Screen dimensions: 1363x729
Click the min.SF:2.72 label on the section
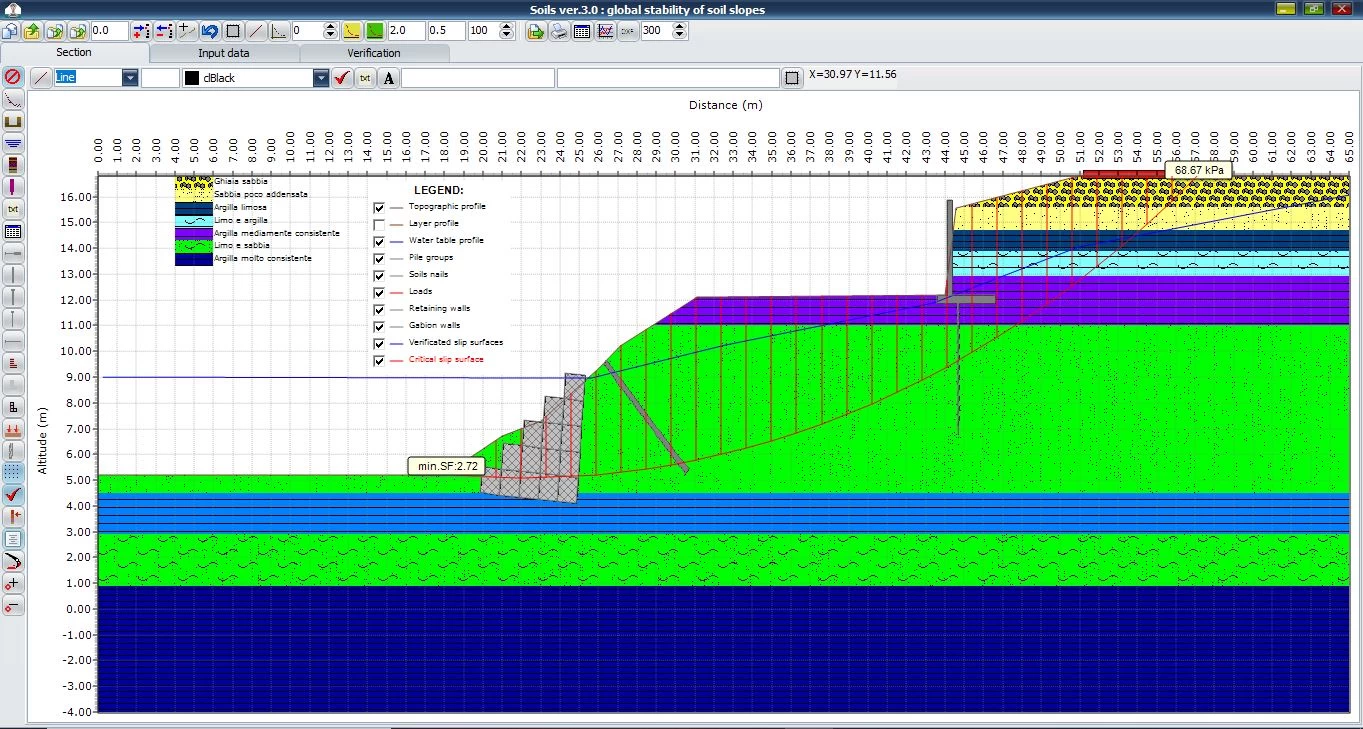point(446,466)
